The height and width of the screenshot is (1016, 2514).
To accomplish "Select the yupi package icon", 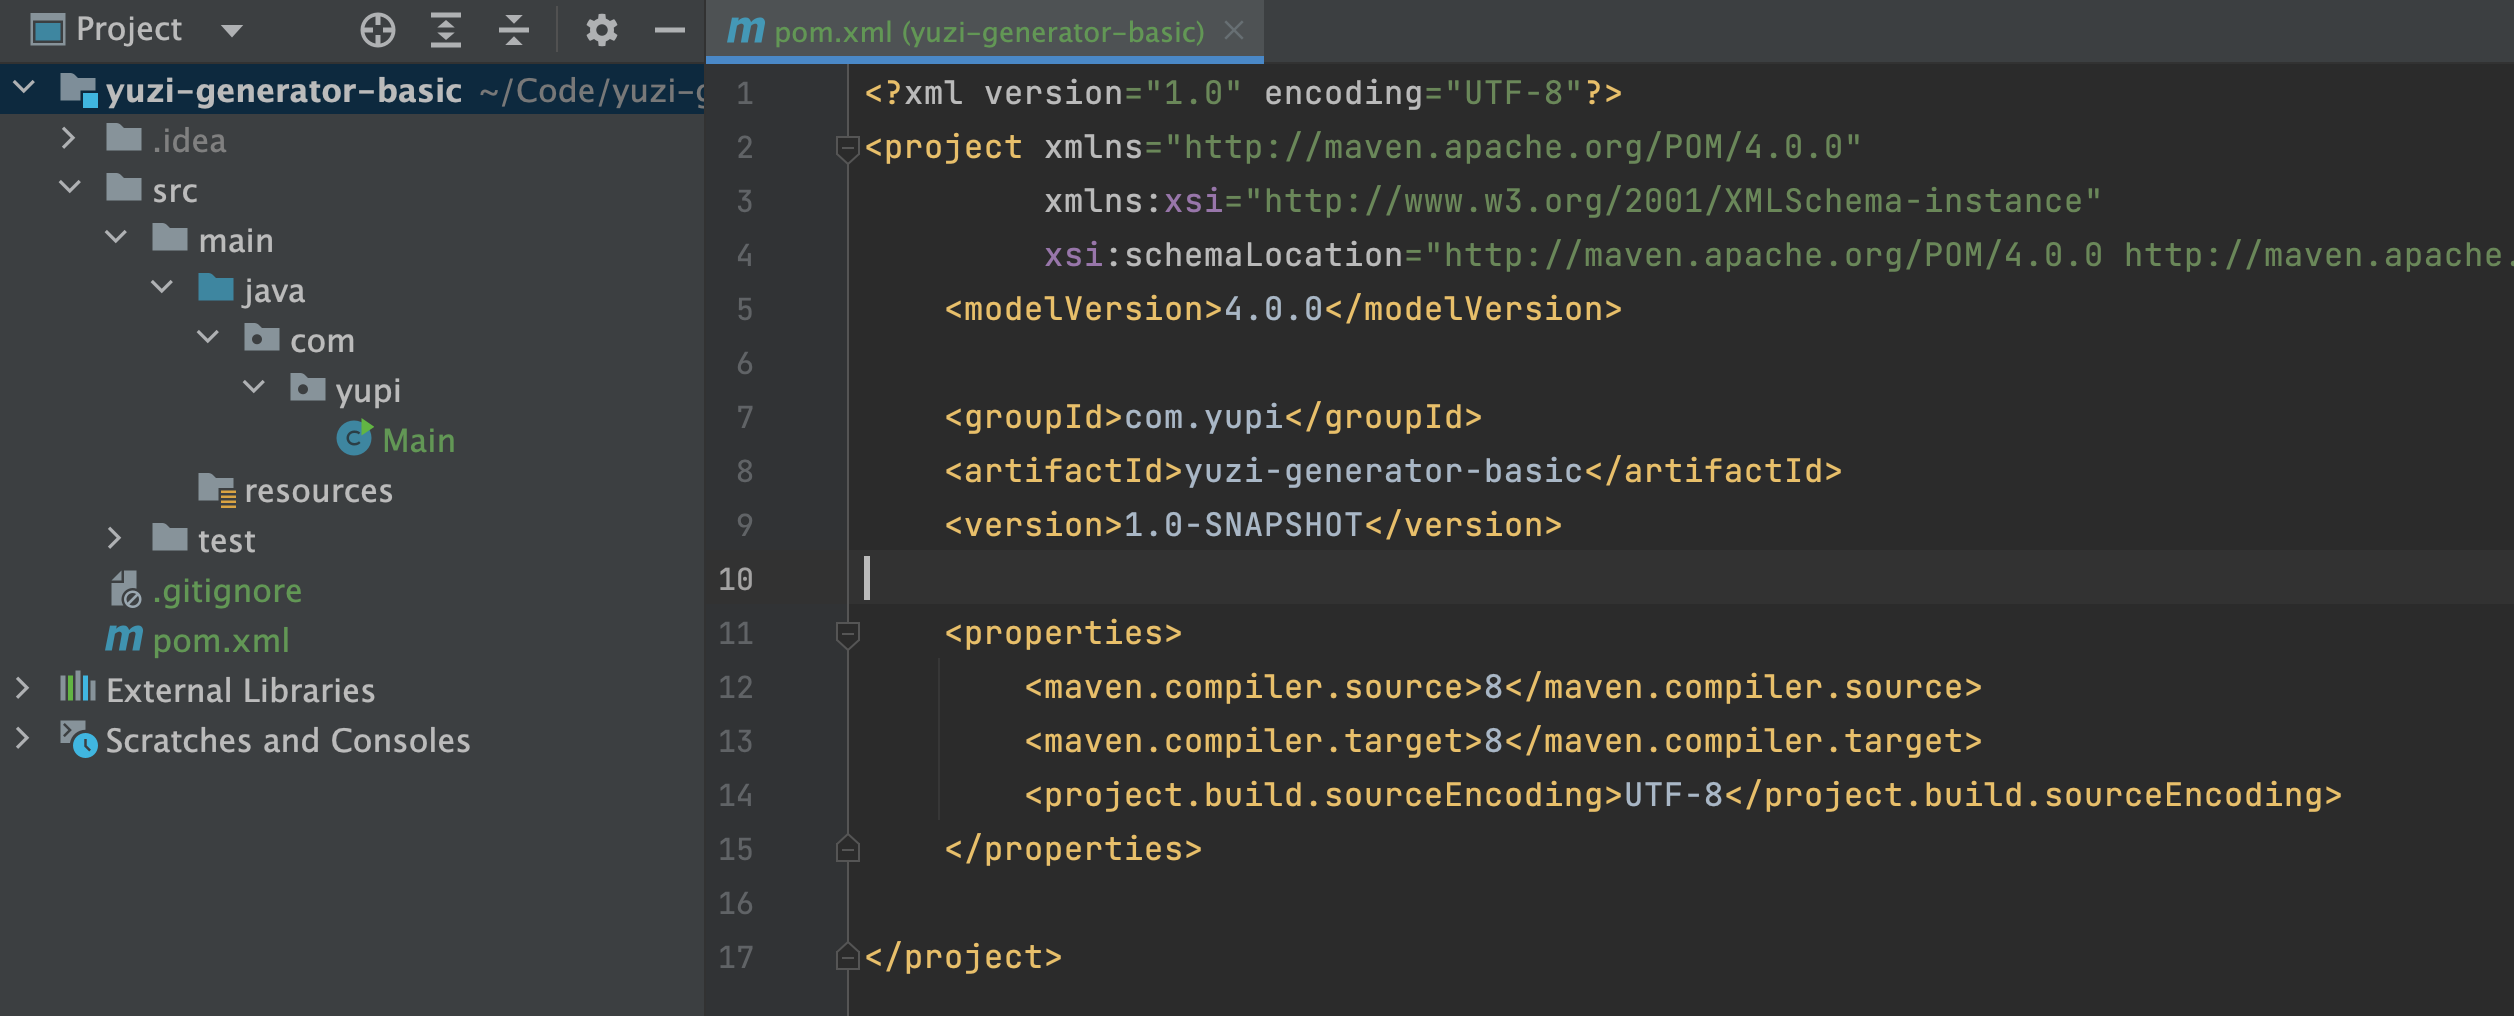I will pos(308,388).
